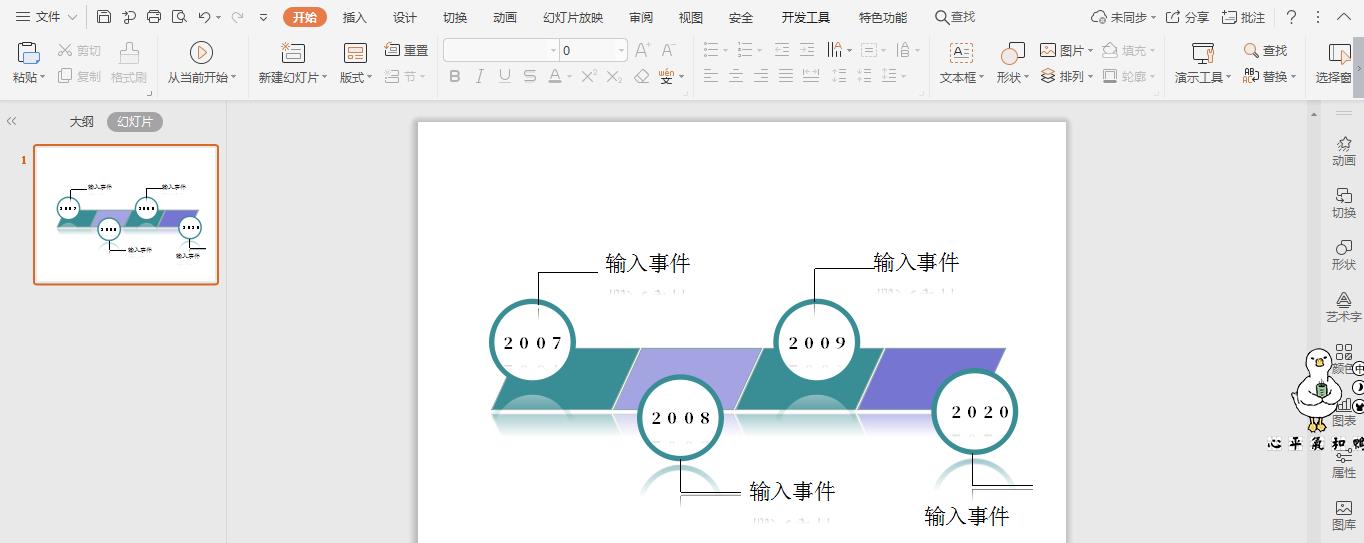
Task: Toggle Subscript formatting
Action: pyautogui.click(x=615, y=76)
